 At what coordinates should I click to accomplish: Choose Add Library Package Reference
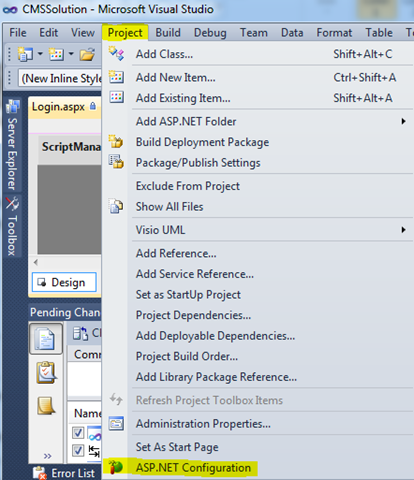(257, 377)
